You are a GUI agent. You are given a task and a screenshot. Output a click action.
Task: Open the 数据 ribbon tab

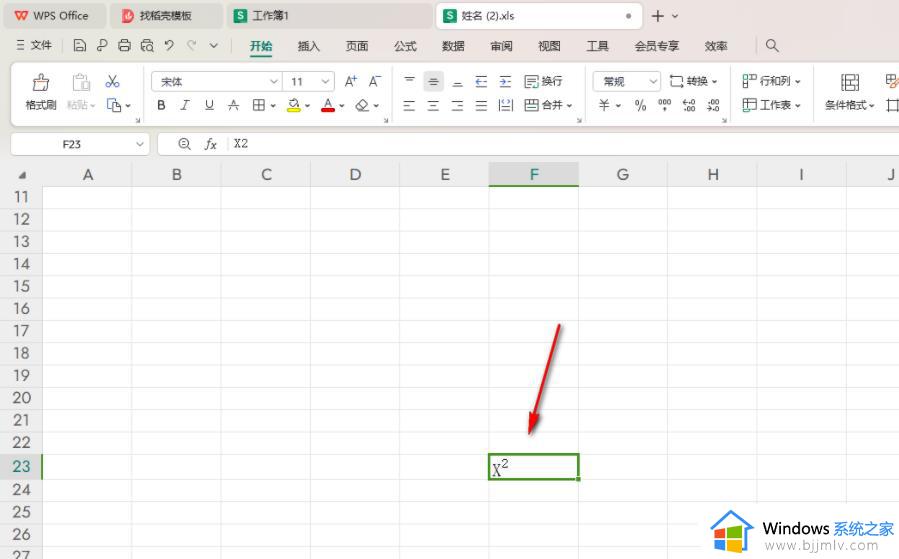453,46
